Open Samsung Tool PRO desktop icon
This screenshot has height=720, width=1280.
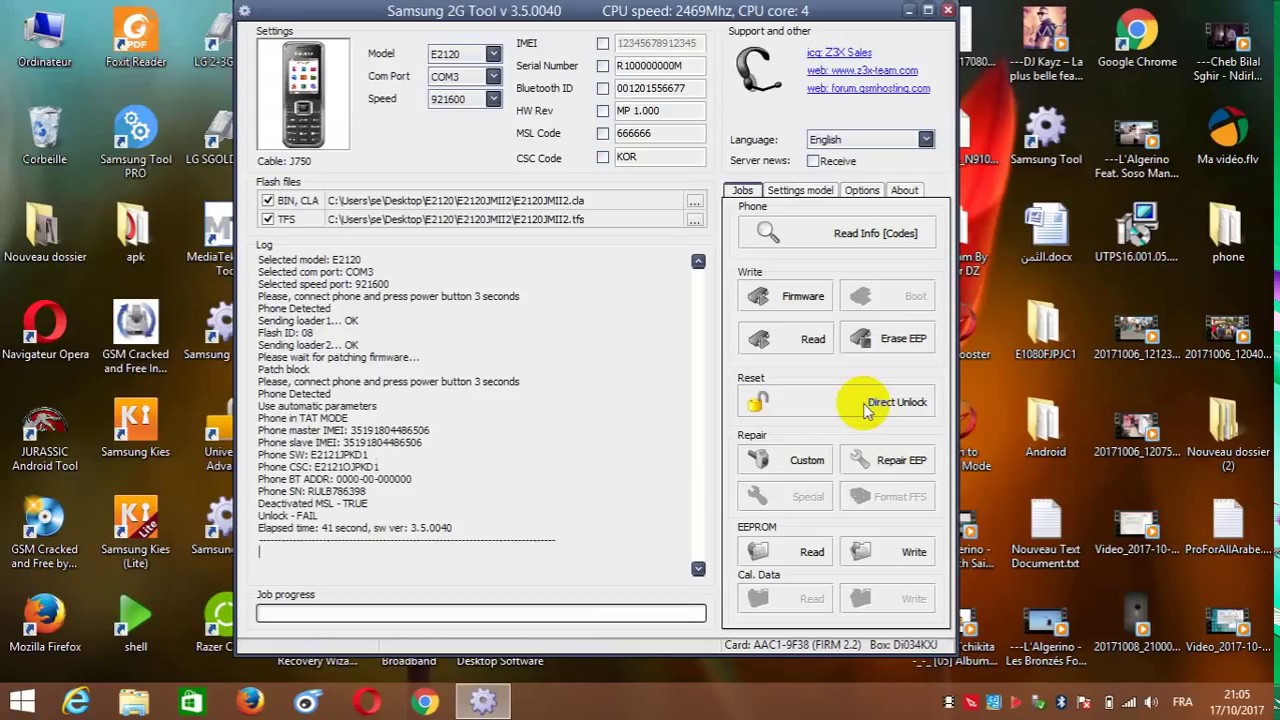(x=135, y=144)
